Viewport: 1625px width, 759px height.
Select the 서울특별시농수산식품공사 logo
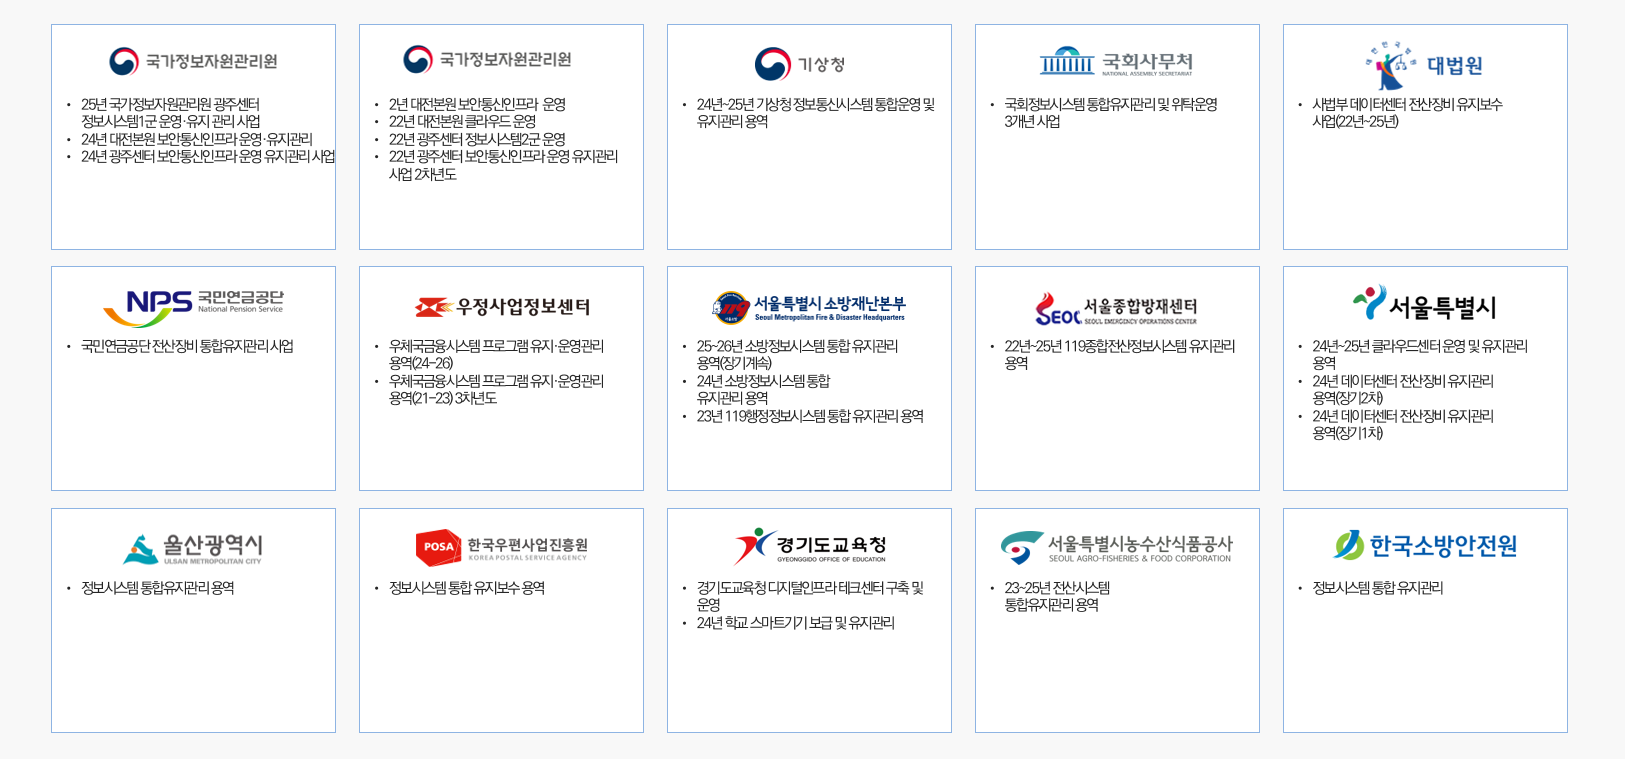1116,548
